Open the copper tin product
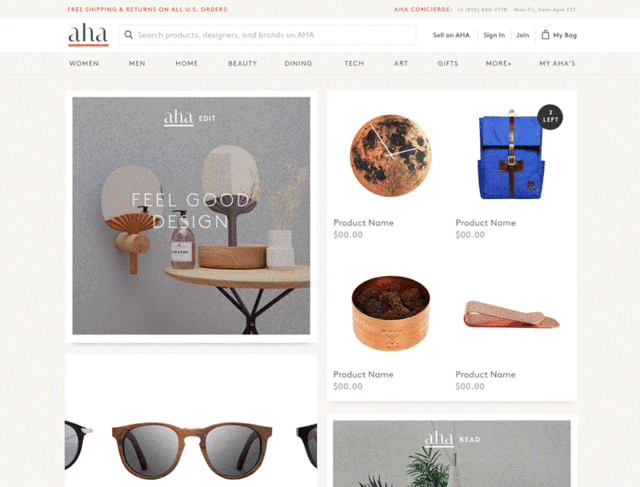 coord(391,313)
